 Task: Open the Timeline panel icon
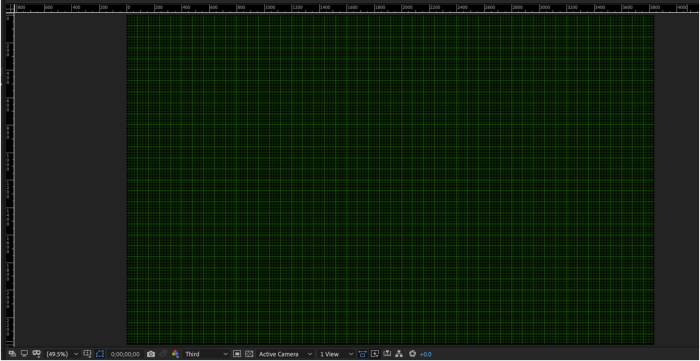387,354
